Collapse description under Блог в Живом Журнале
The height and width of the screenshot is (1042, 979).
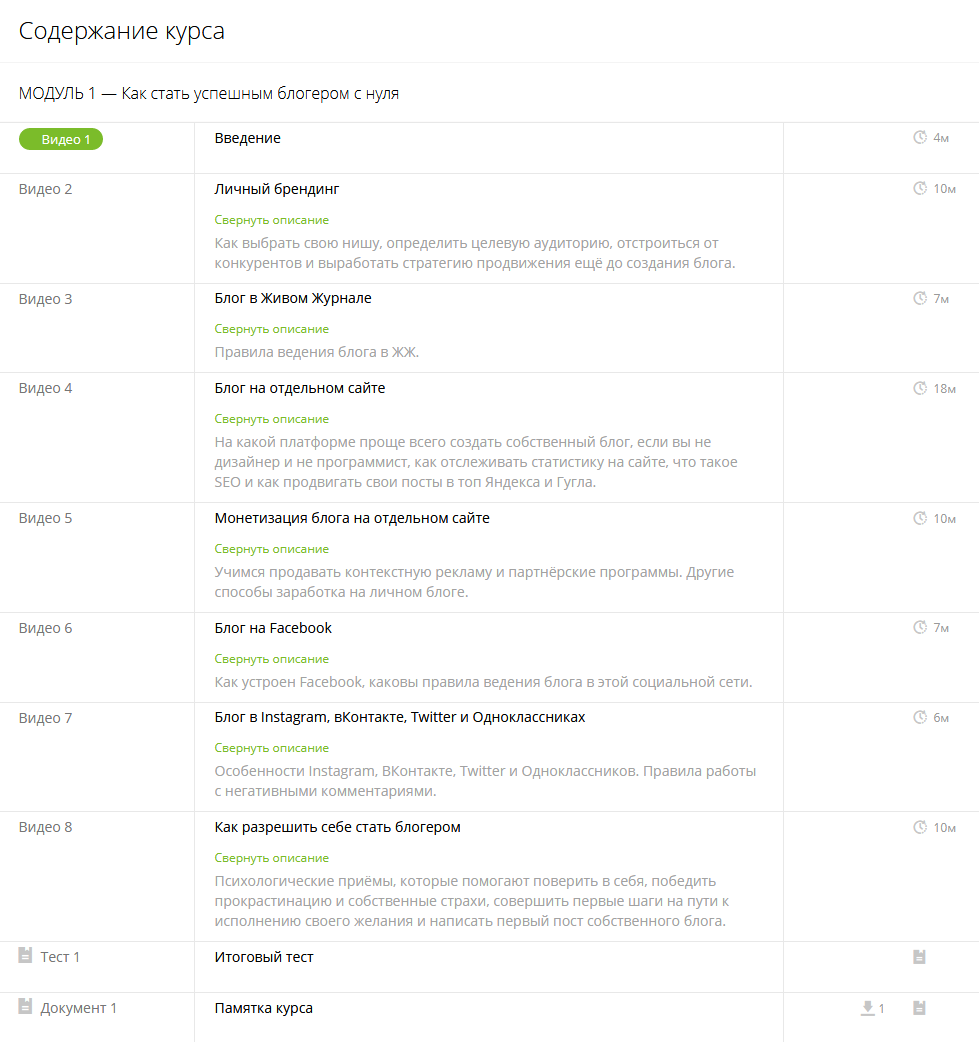[271, 329]
